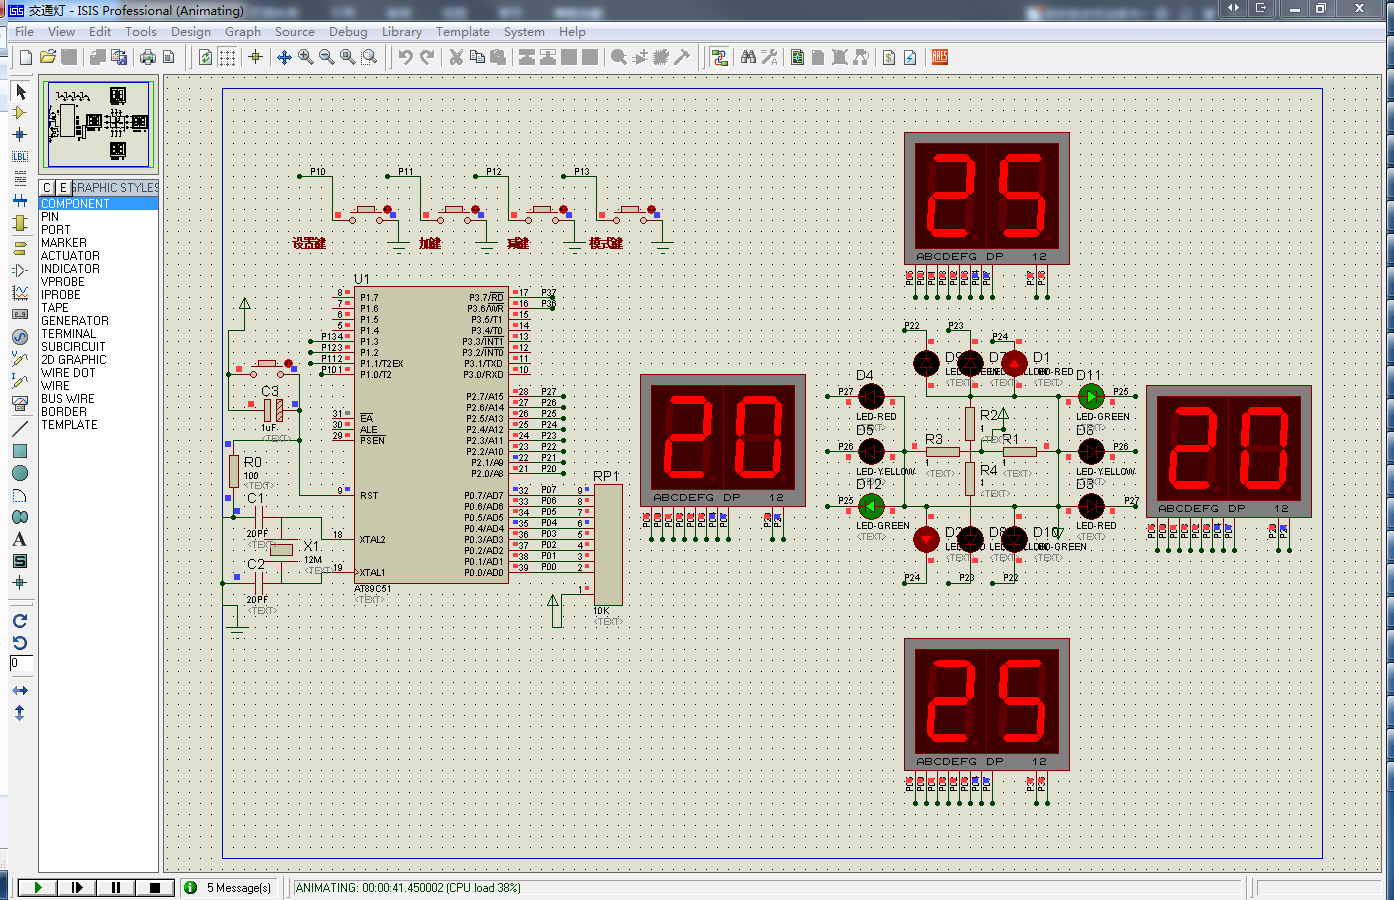Open the Debug menu
This screenshot has height=900, width=1394.
[348, 32]
